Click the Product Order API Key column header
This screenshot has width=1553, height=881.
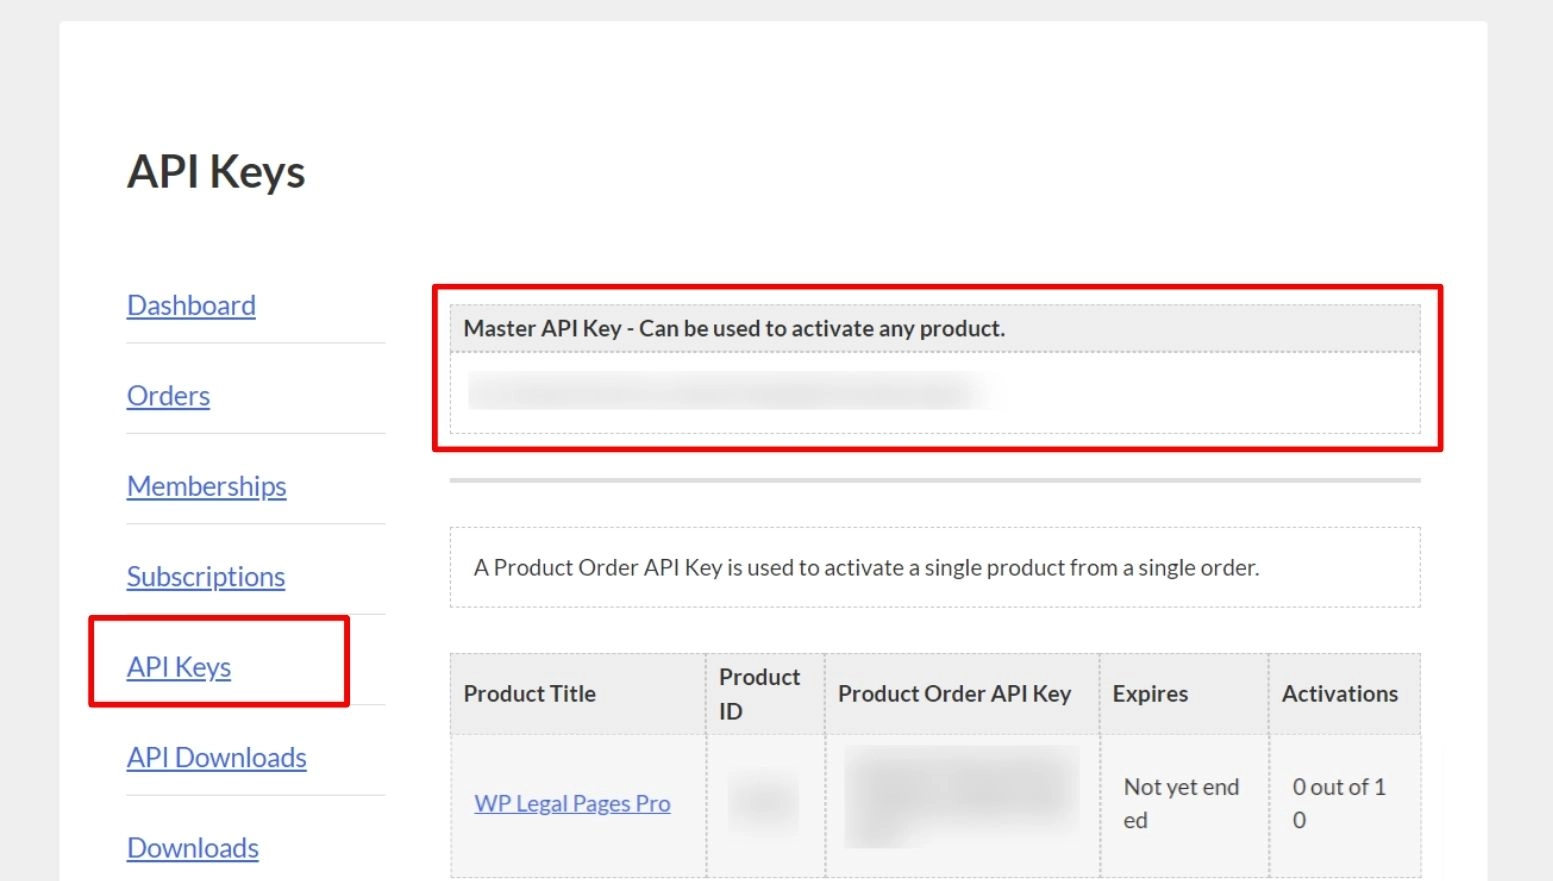[x=955, y=693]
